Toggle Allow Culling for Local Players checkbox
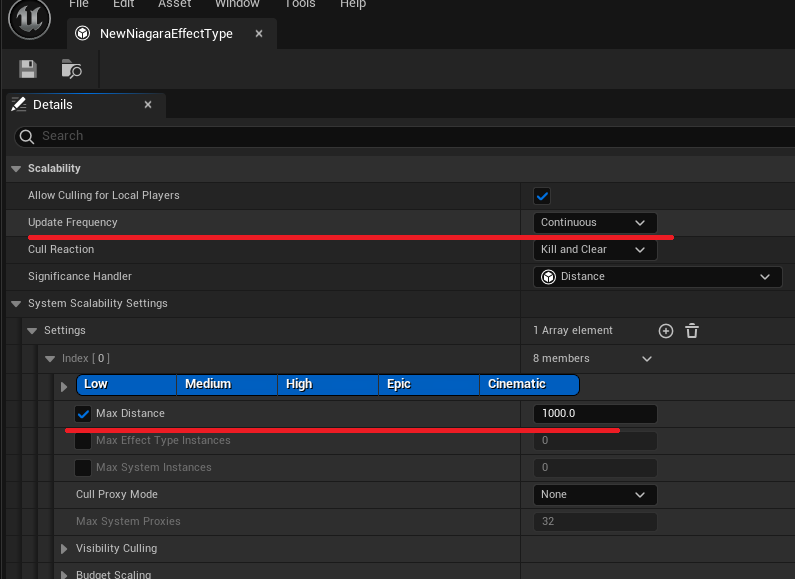Image resolution: width=795 pixels, height=579 pixels. [x=542, y=196]
